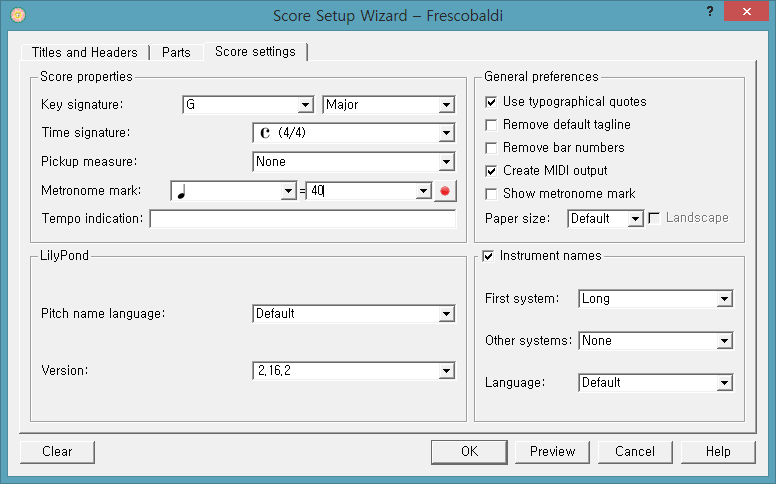Click the Version field text 2.16.2
The width and height of the screenshot is (776, 484).
click(x=274, y=371)
